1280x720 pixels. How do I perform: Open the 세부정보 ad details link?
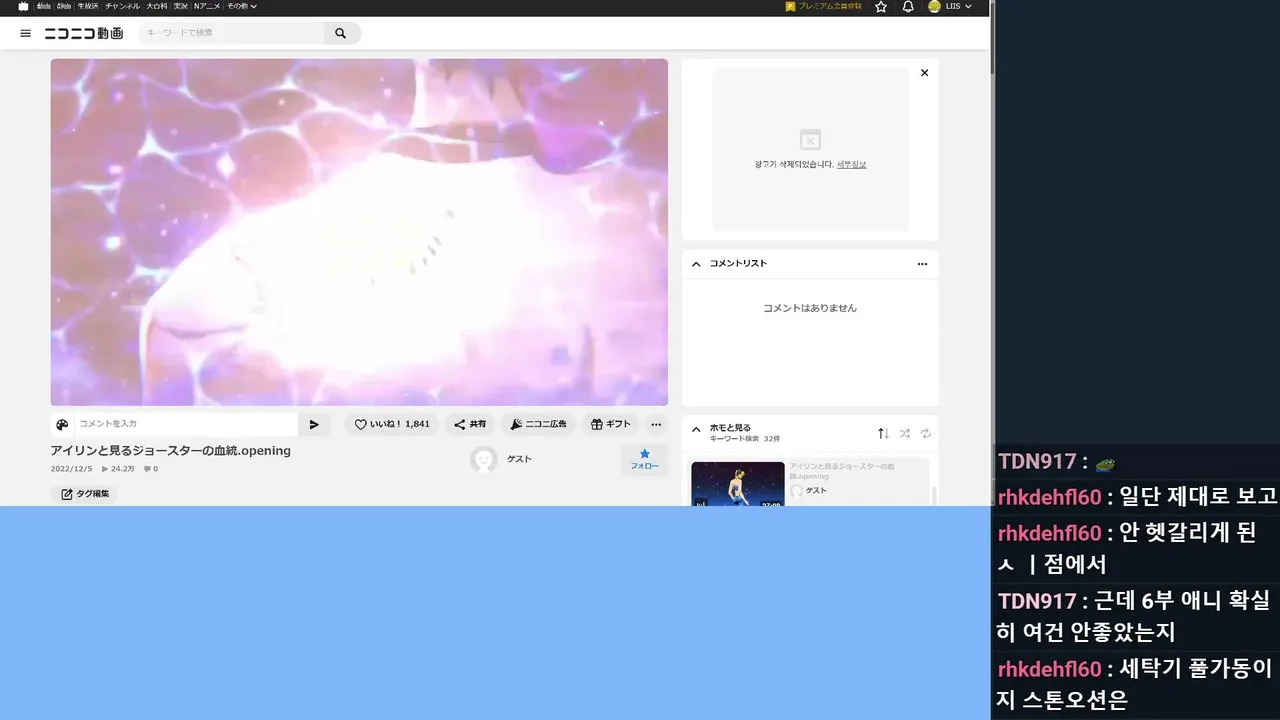click(x=851, y=164)
